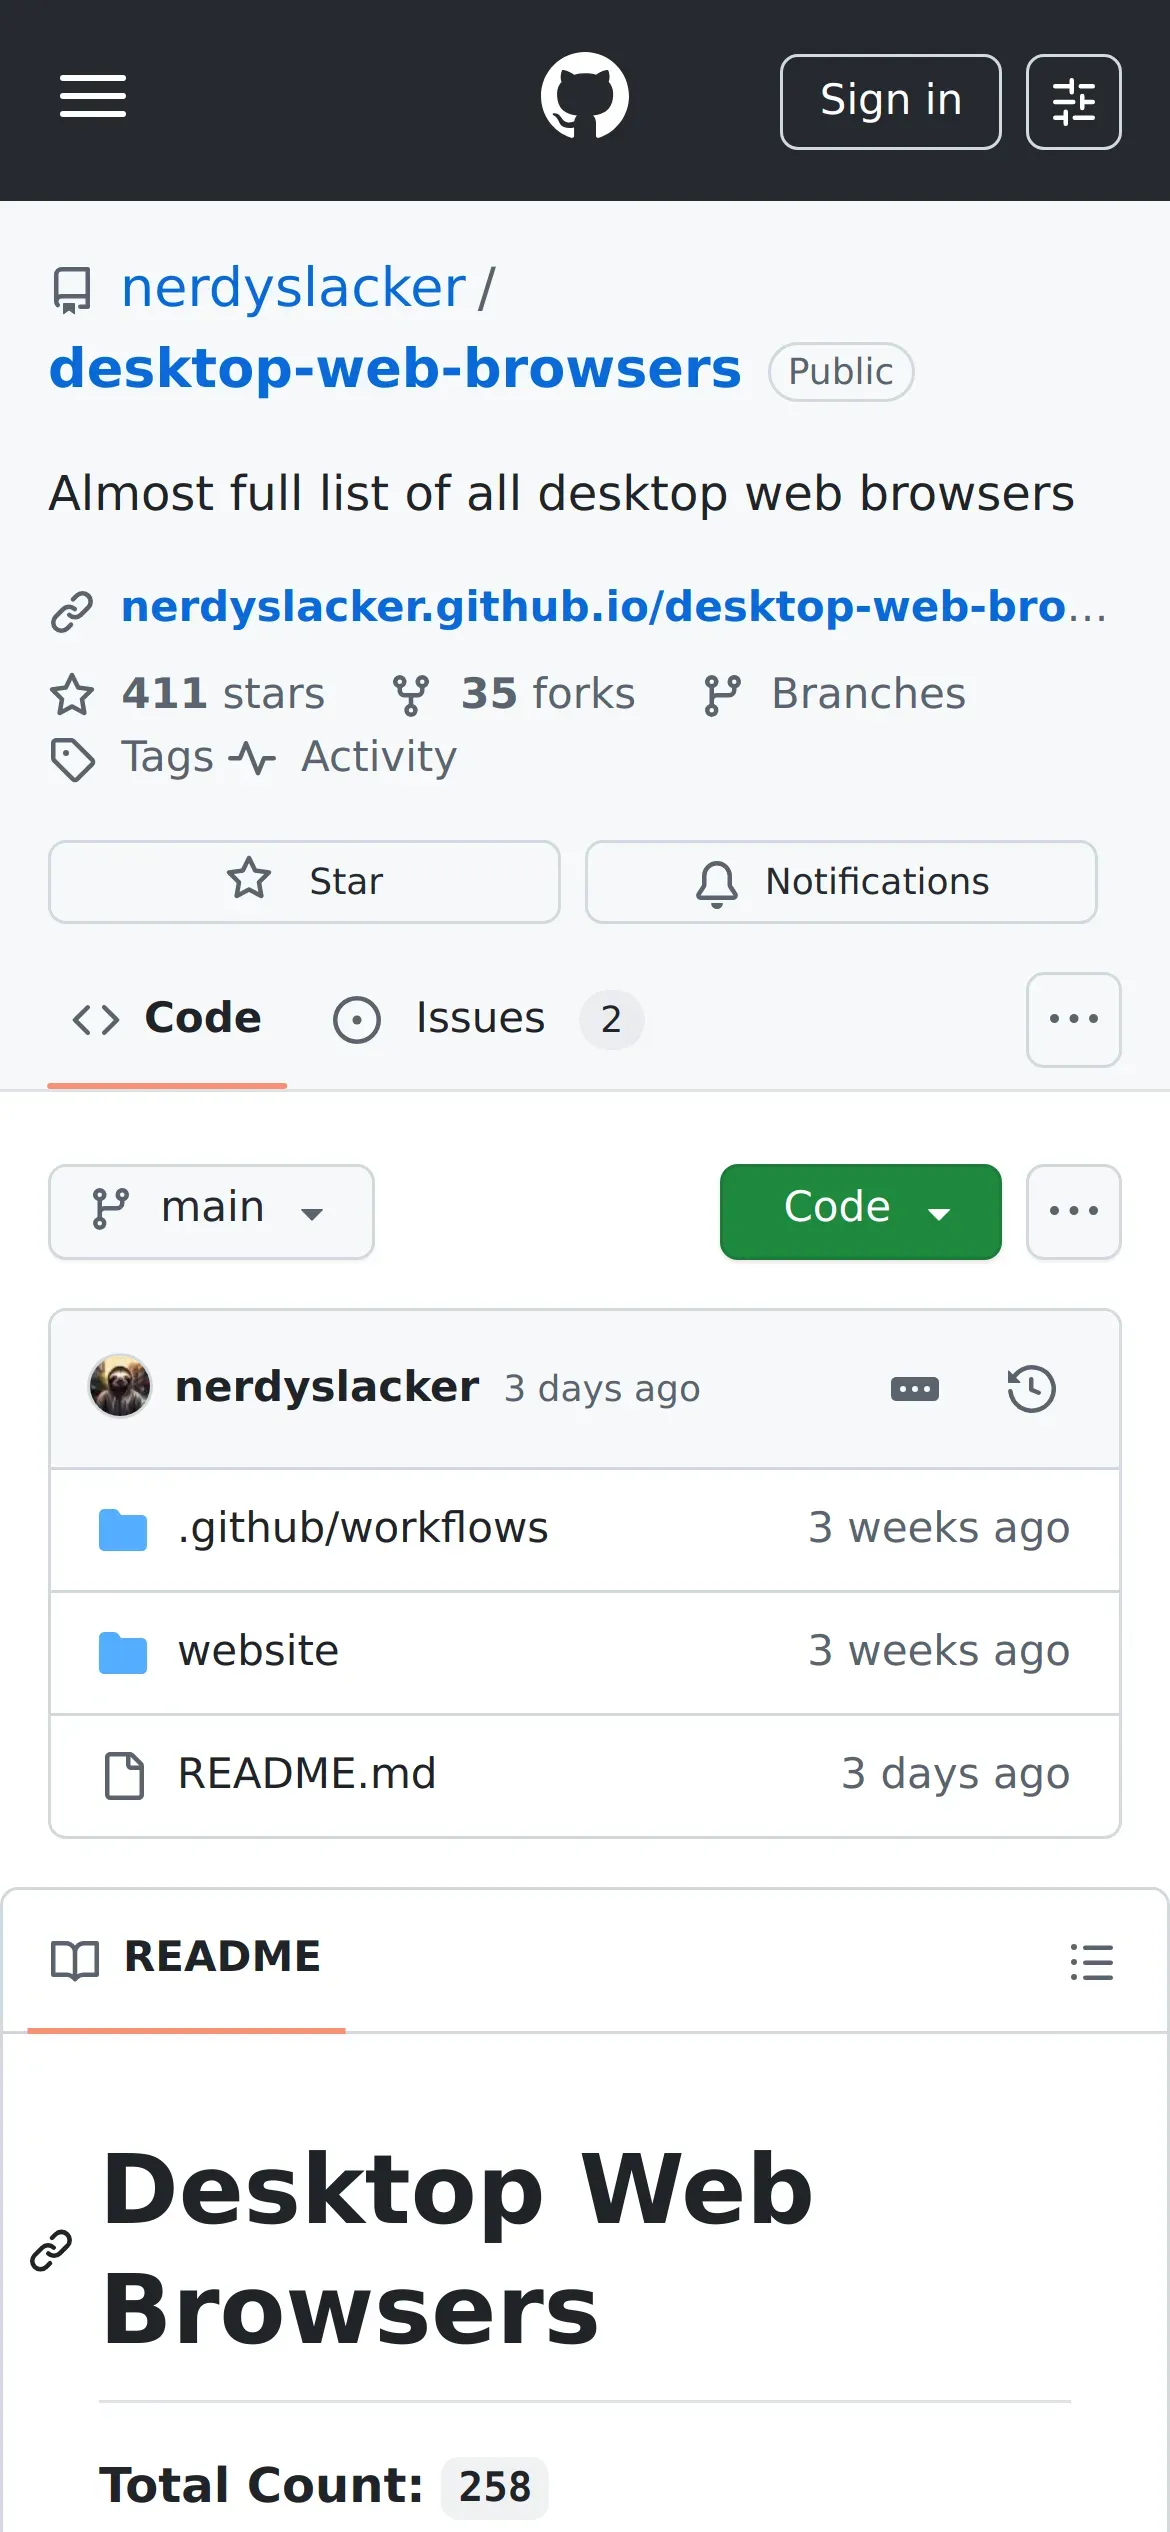Open the hamburger navigation menu

tap(93, 96)
